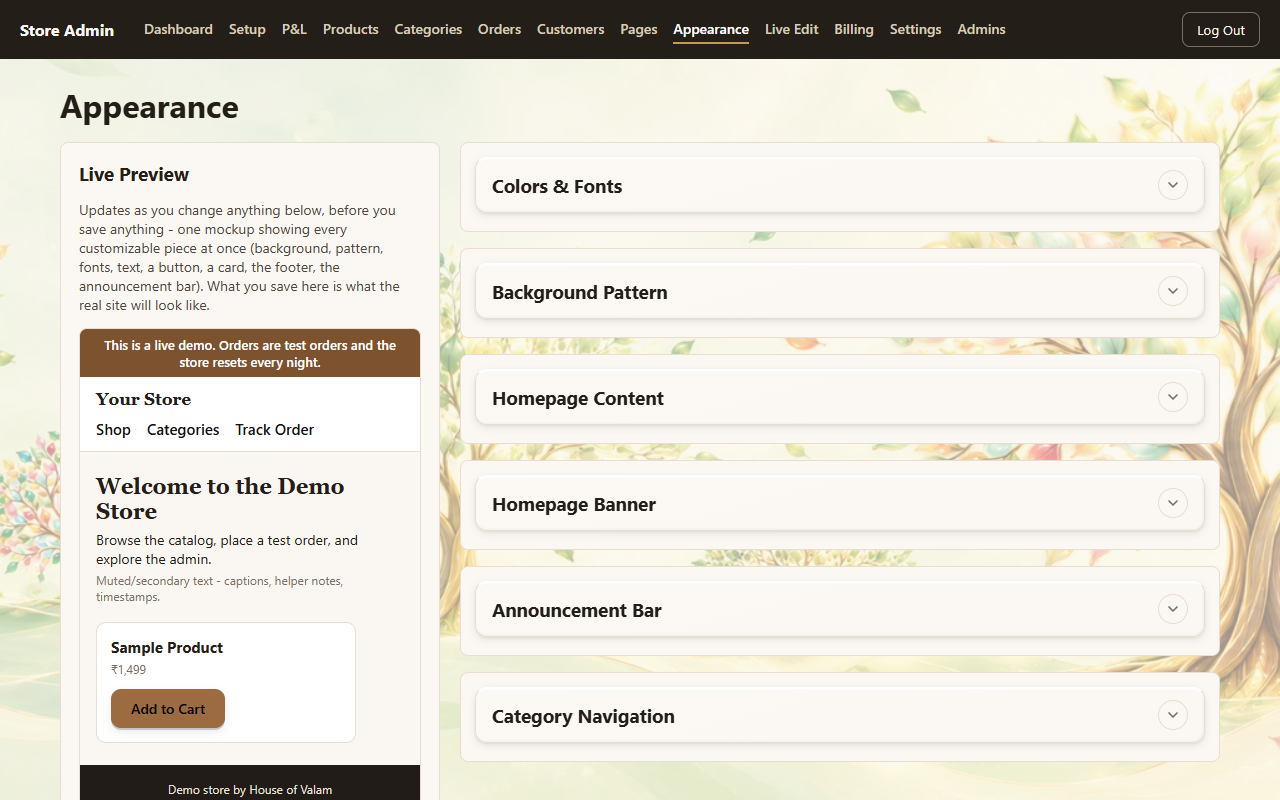This screenshot has height=800, width=1280.
Task: Open the P&L page
Action: tap(294, 29)
